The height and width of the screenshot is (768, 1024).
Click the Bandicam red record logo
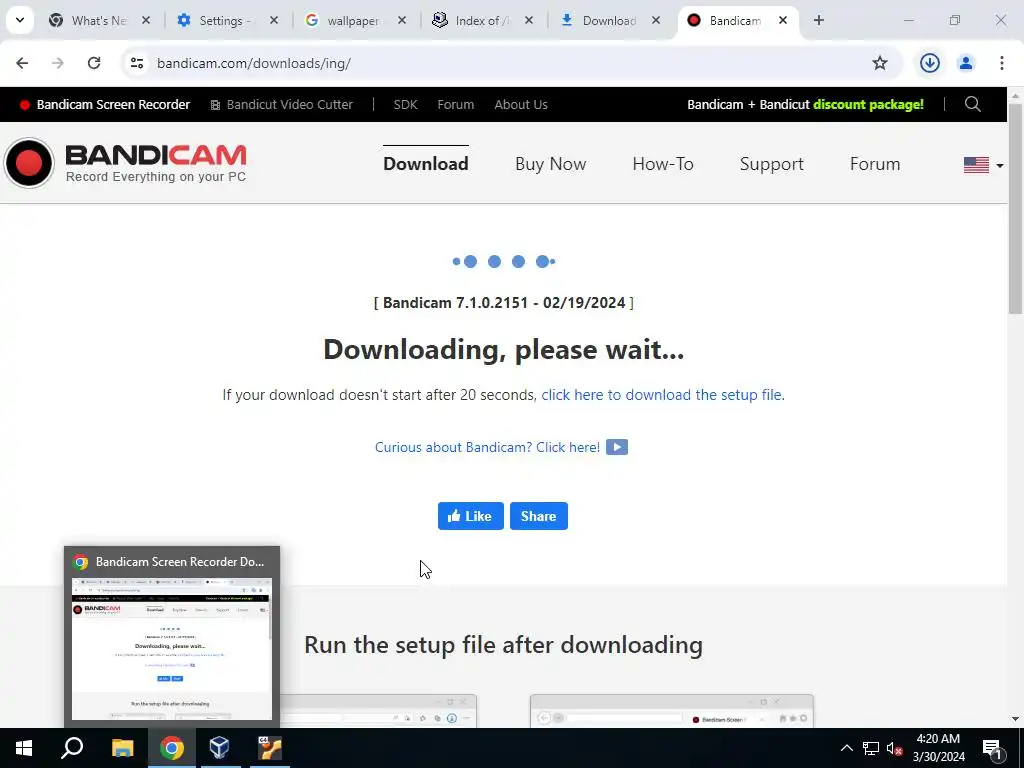pyautogui.click(x=29, y=163)
